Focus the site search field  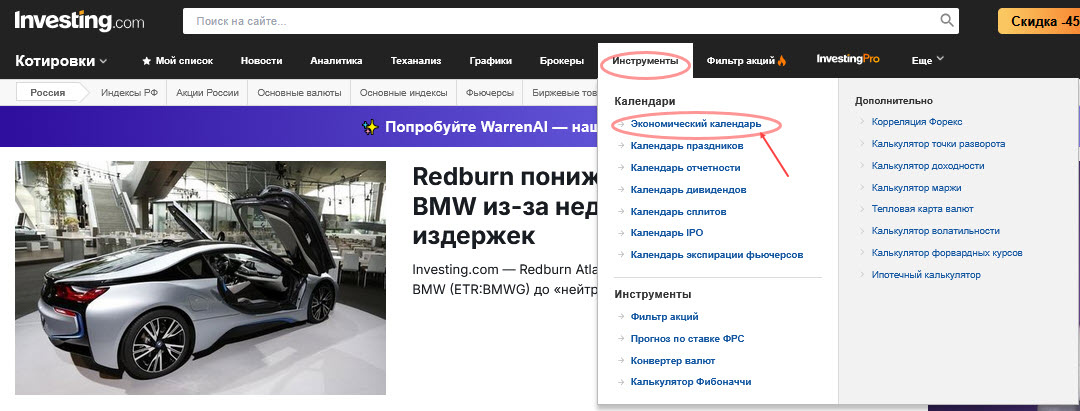[x=570, y=21]
